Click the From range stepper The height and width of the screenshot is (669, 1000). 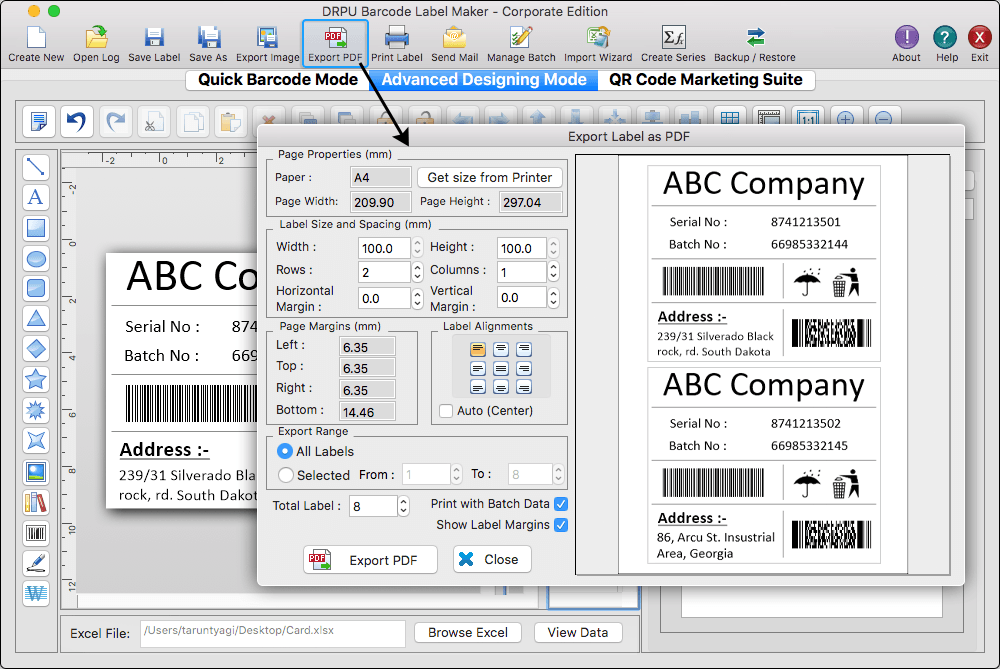click(x=456, y=474)
